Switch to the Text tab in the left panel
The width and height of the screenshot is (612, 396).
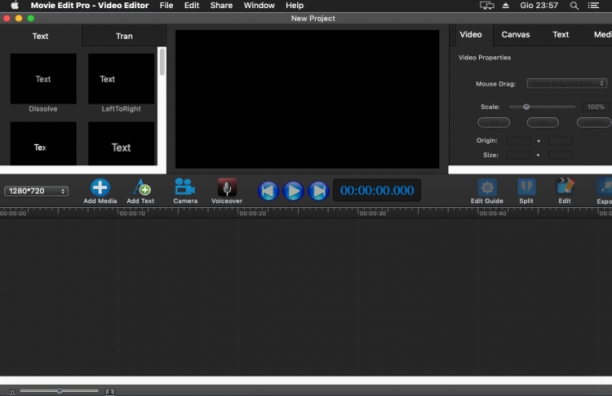40,36
